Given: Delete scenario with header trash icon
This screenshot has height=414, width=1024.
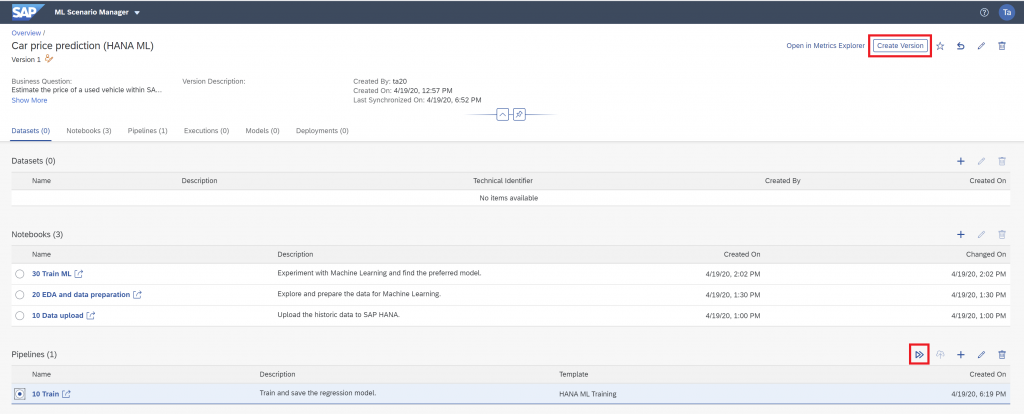Looking at the screenshot, I should coord(1002,46).
